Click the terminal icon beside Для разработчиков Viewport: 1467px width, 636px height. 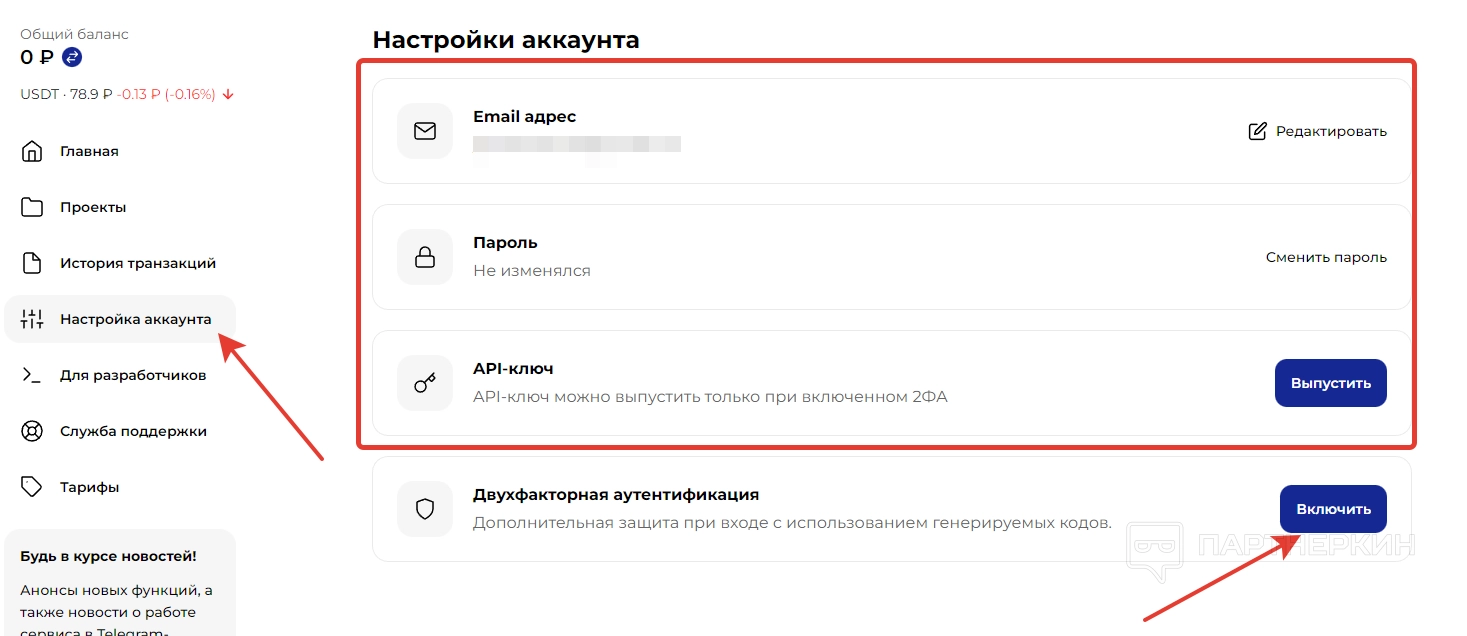click(32, 375)
